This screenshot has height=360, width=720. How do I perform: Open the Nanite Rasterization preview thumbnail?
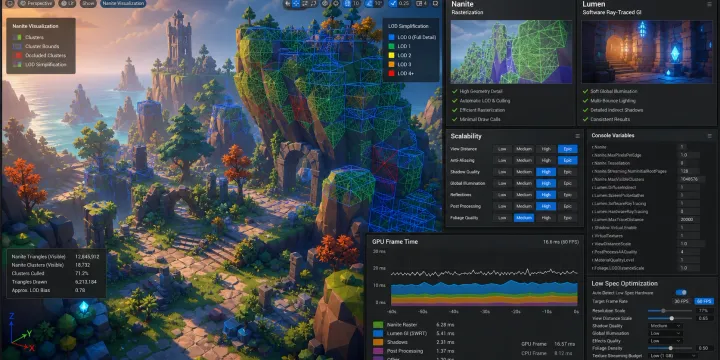click(512, 51)
